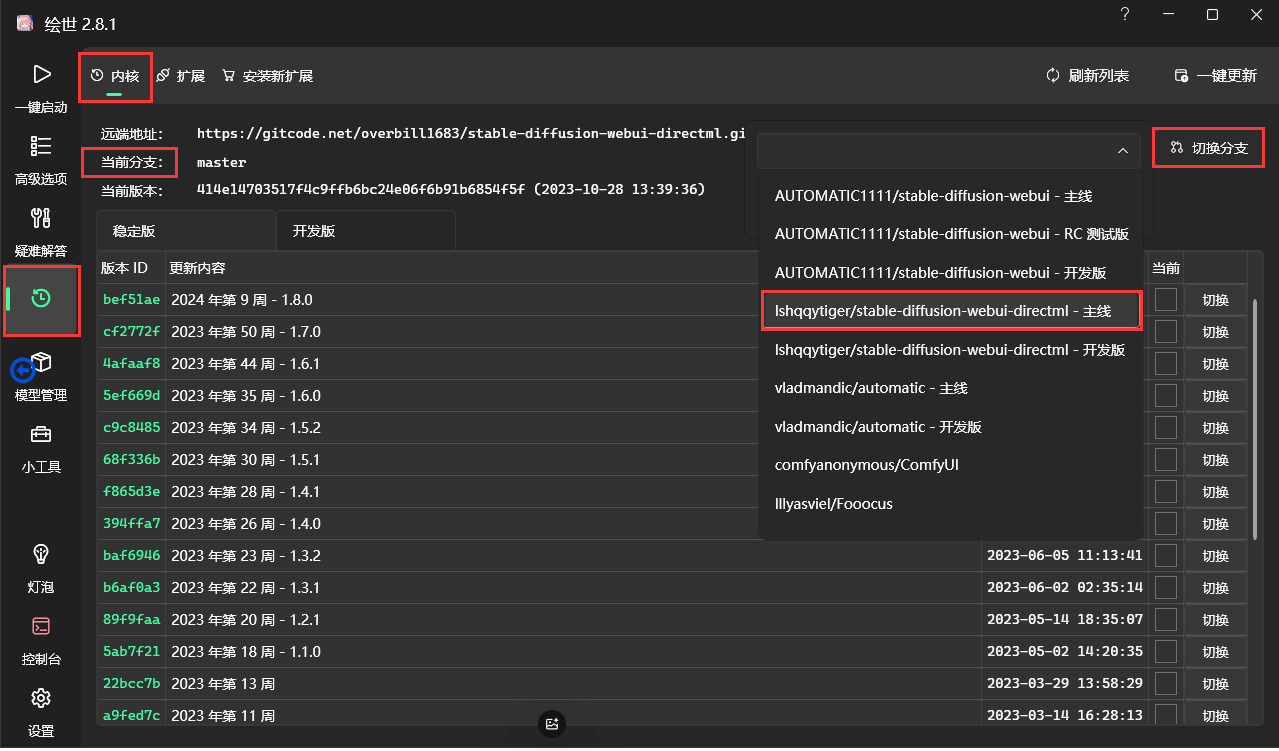The height and width of the screenshot is (751, 1279).
Task: Click the 一键启动 play icon
Action: click(41, 74)
